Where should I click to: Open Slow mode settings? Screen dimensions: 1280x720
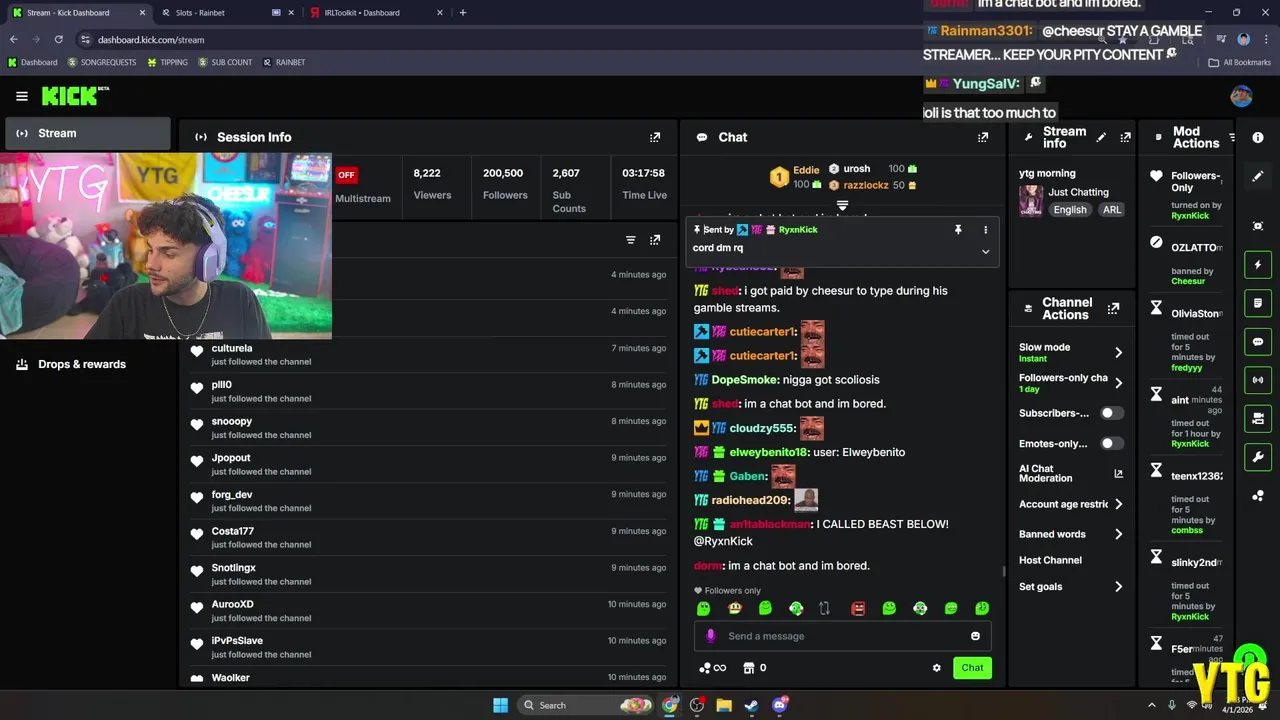[1071, 352]
